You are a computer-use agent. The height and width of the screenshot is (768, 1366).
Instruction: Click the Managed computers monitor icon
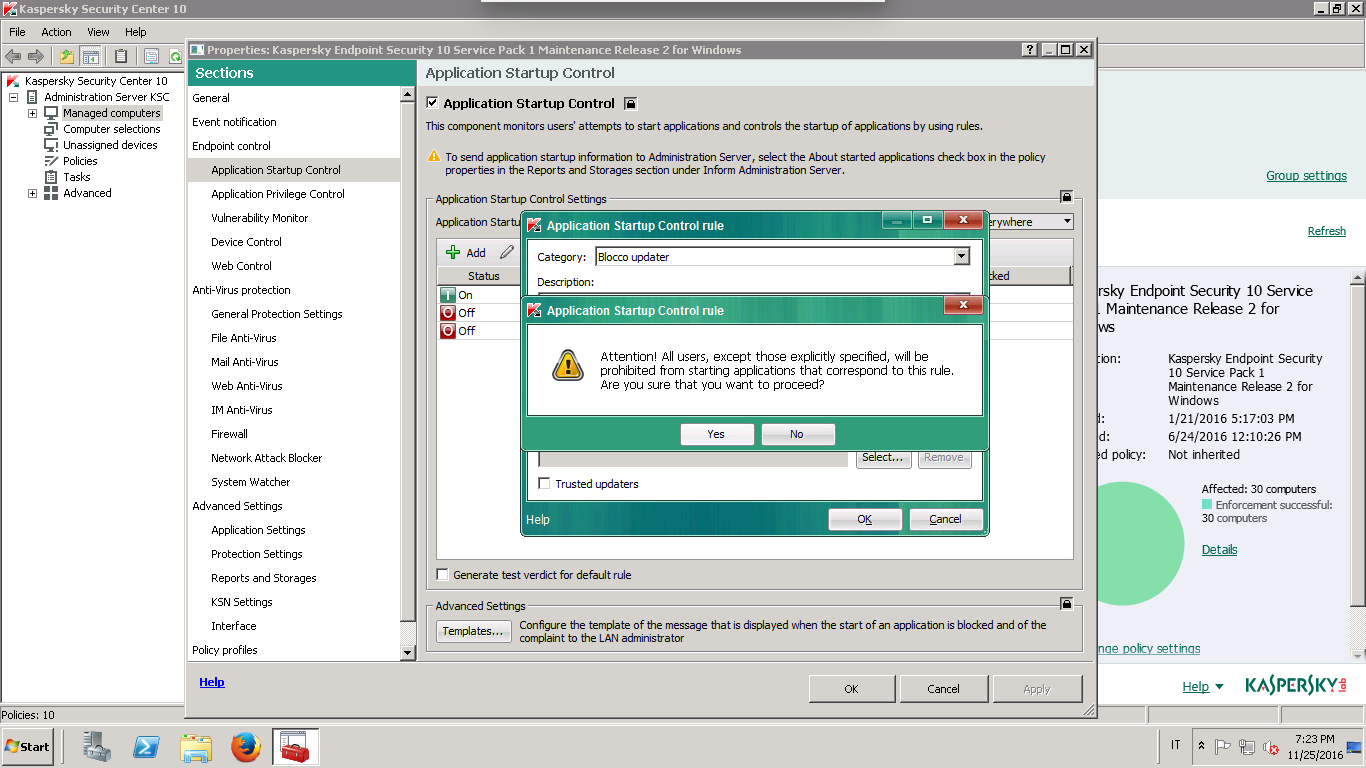[x=51, y=113]
